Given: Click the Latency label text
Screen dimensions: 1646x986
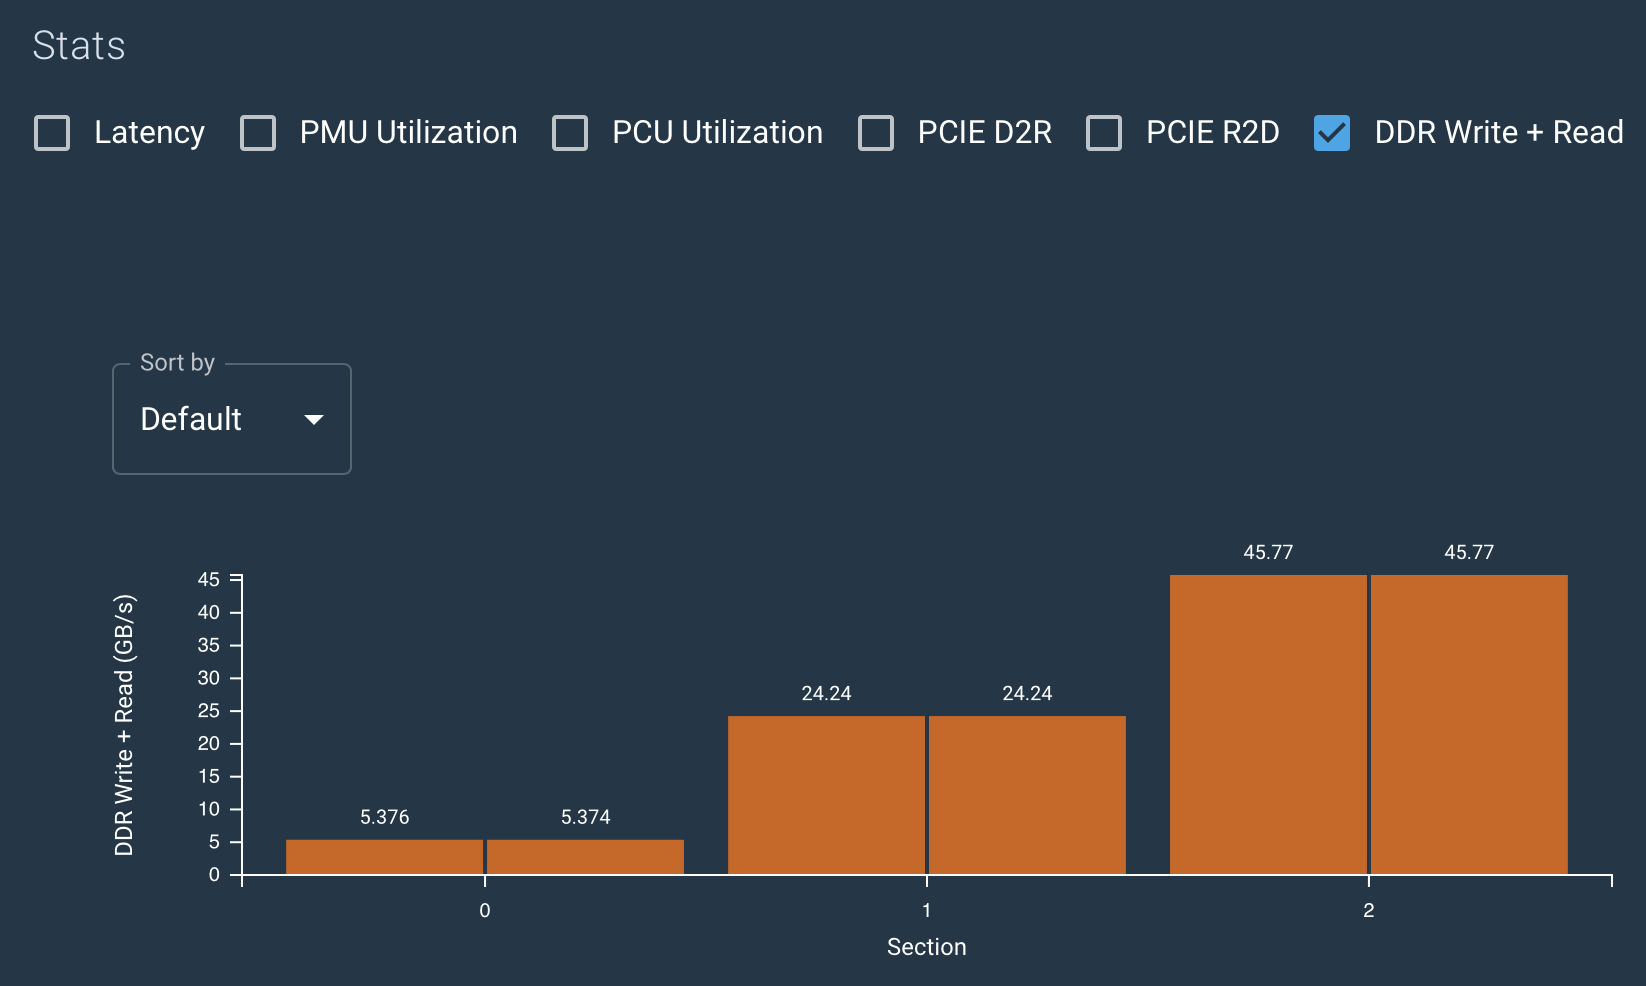Looking at the screenshot, I should (x=149, y=133).
